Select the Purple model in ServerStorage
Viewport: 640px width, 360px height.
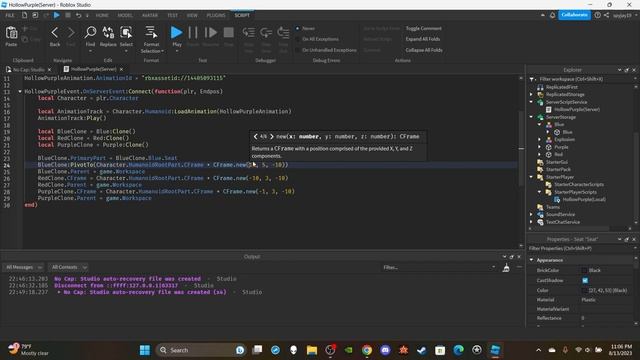pos(561,147)
